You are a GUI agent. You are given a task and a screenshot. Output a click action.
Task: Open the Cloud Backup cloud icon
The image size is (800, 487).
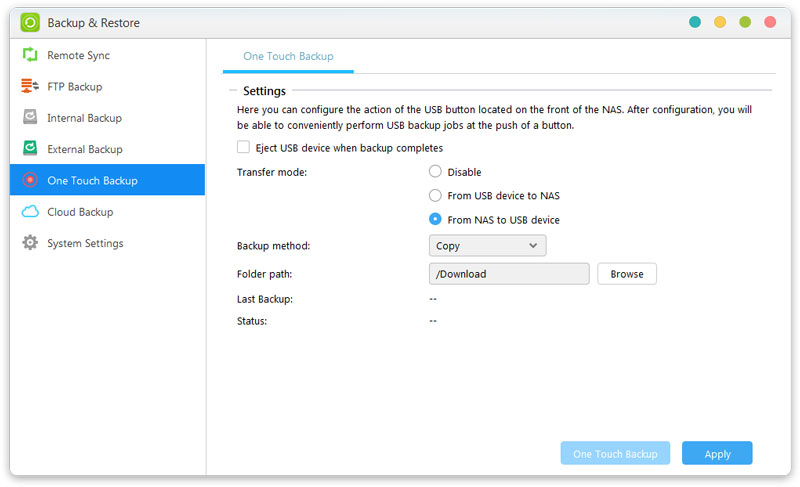[x=30, y=212]
